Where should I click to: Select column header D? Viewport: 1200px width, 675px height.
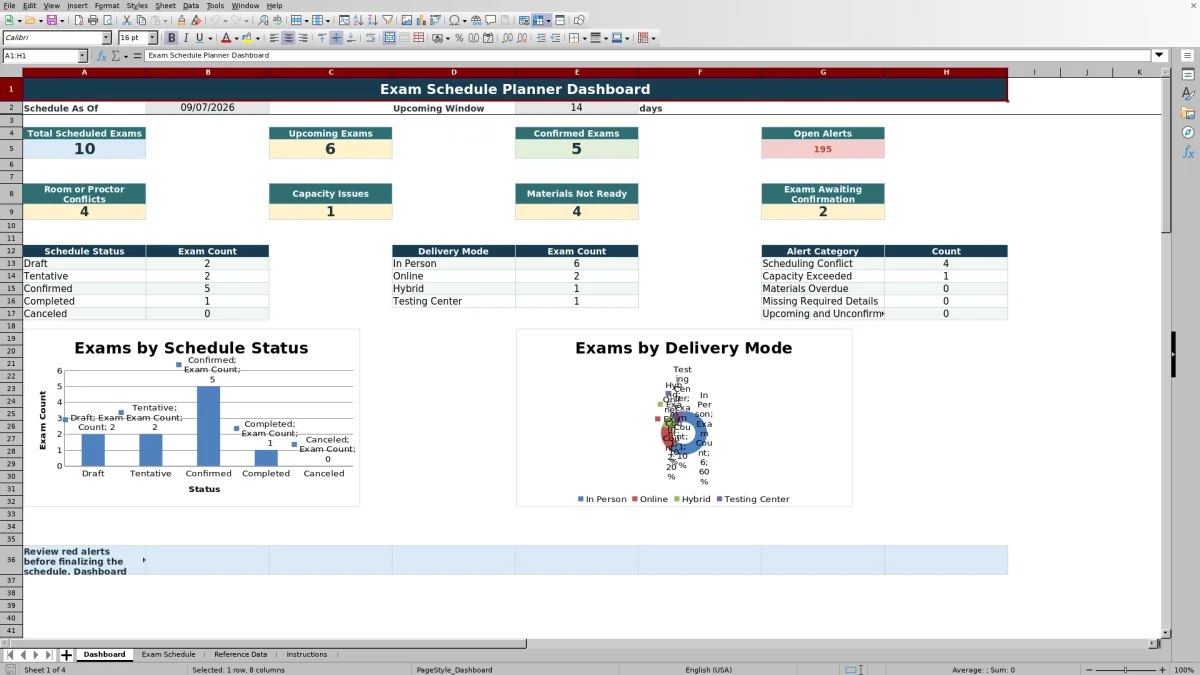453,72
